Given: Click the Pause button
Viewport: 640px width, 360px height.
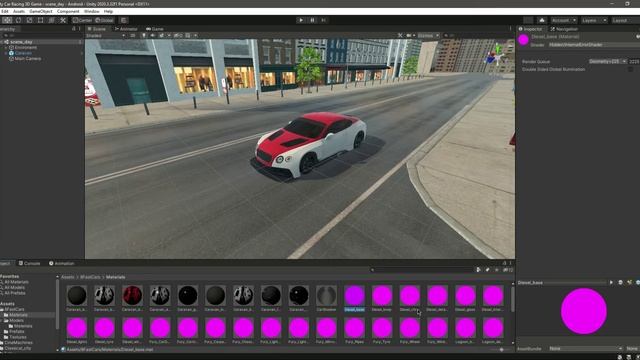Looking at the screenshot, I should point(312,20).
